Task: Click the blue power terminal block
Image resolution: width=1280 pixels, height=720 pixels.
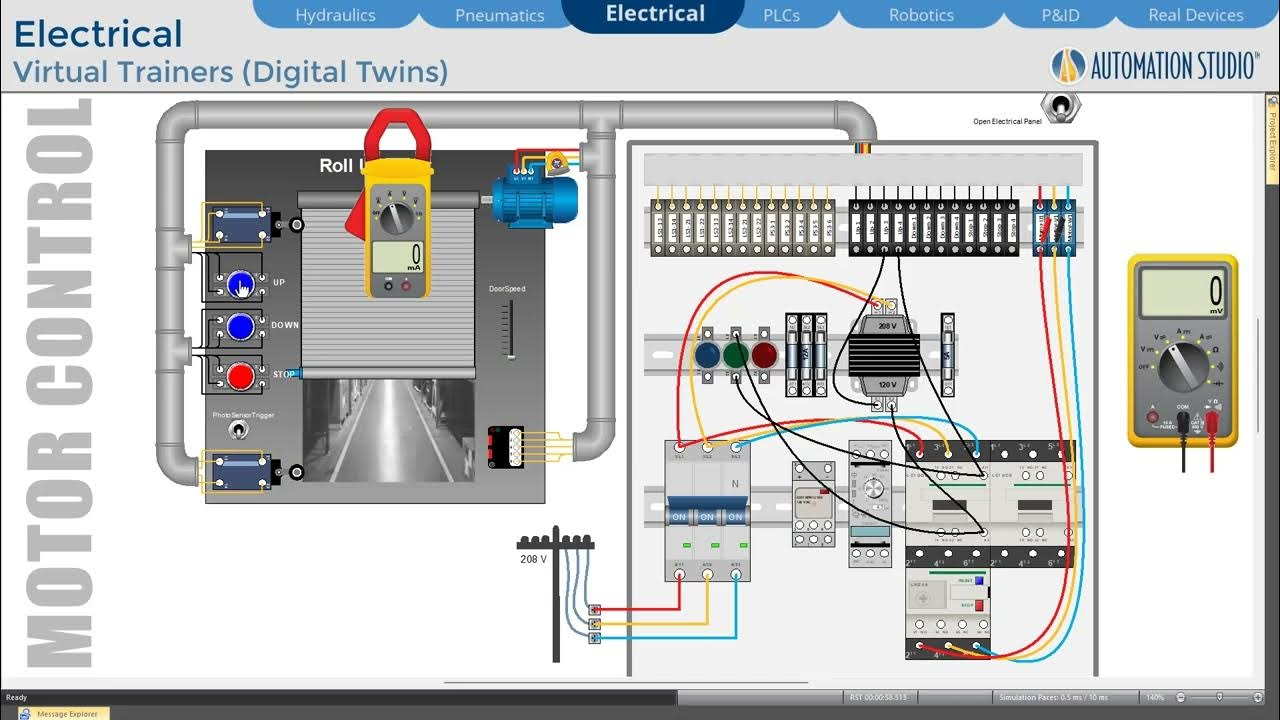Action: (1054, 227)
